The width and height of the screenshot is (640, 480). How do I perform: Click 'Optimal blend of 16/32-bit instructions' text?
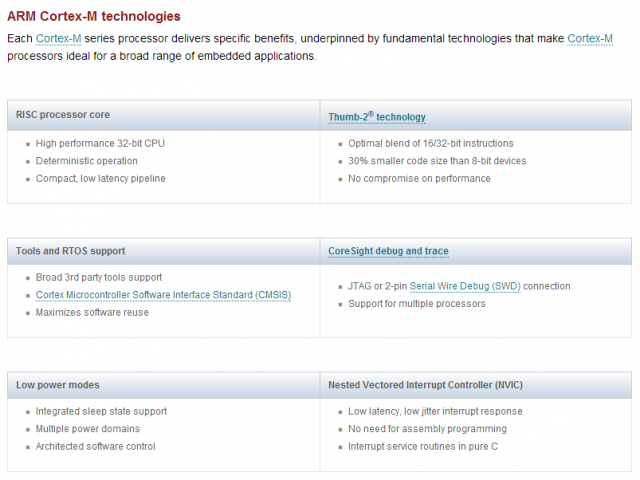click(431, 143)
